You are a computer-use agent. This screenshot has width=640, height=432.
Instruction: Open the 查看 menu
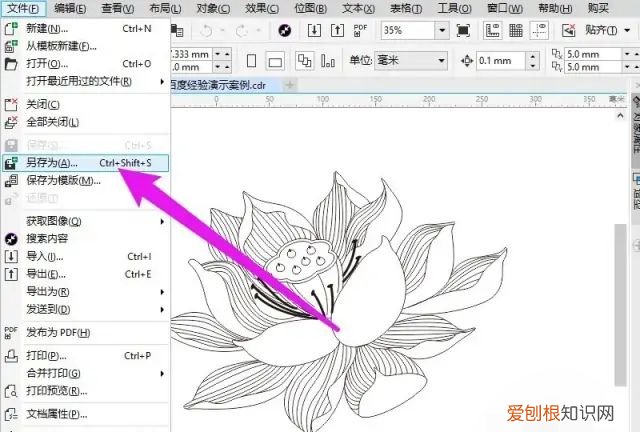pyautogui.click(x=118, y=8)
